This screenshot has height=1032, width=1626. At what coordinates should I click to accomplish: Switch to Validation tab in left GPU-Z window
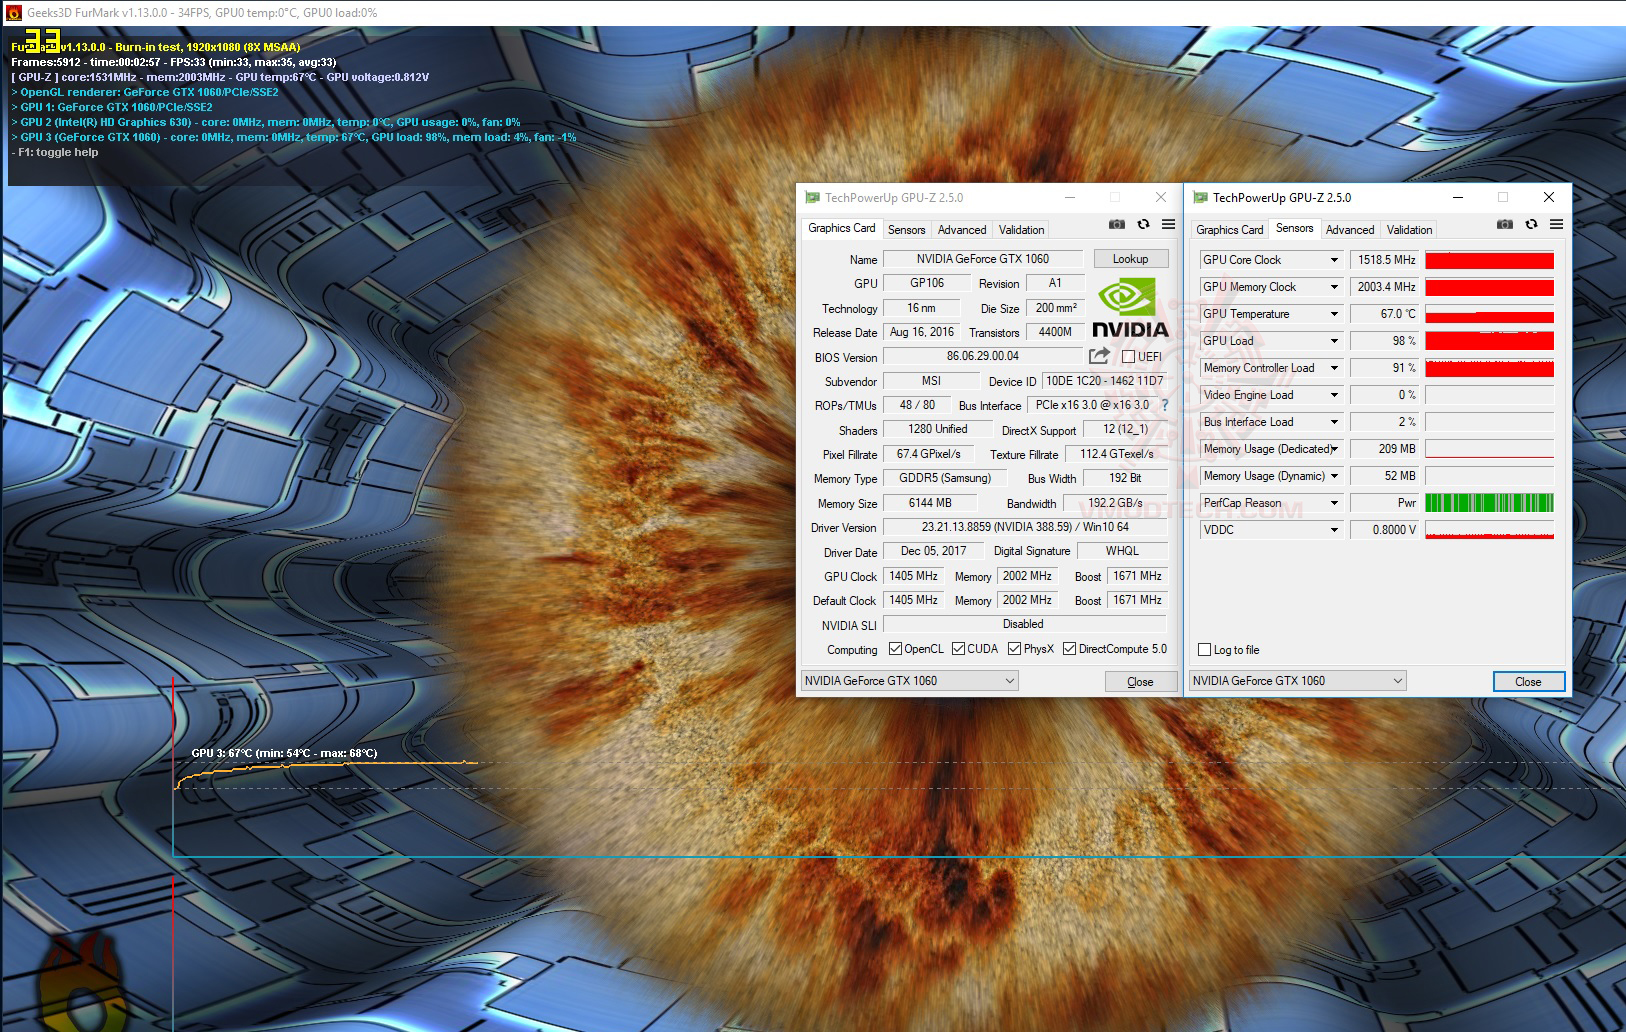pos(1021,230)
